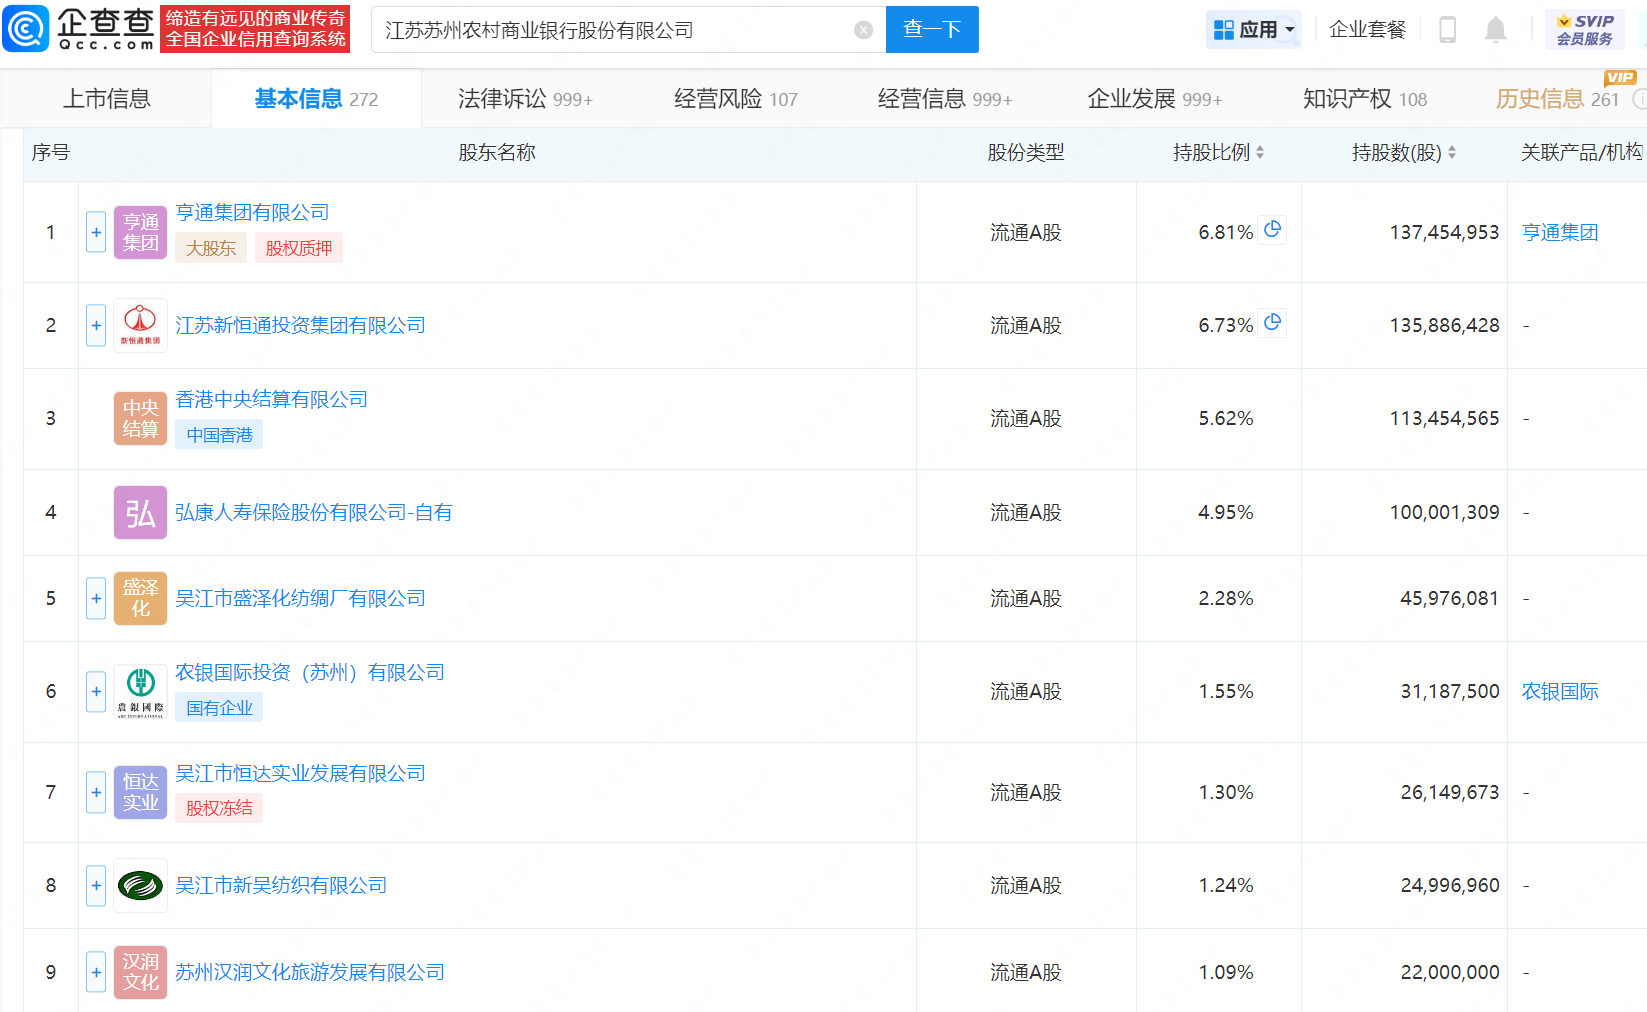The height and width of the screenshot is (1012, 1647).
Task: Expand row for 吴江市新吴纺织有限公司
Action: [x=96, y=886]
